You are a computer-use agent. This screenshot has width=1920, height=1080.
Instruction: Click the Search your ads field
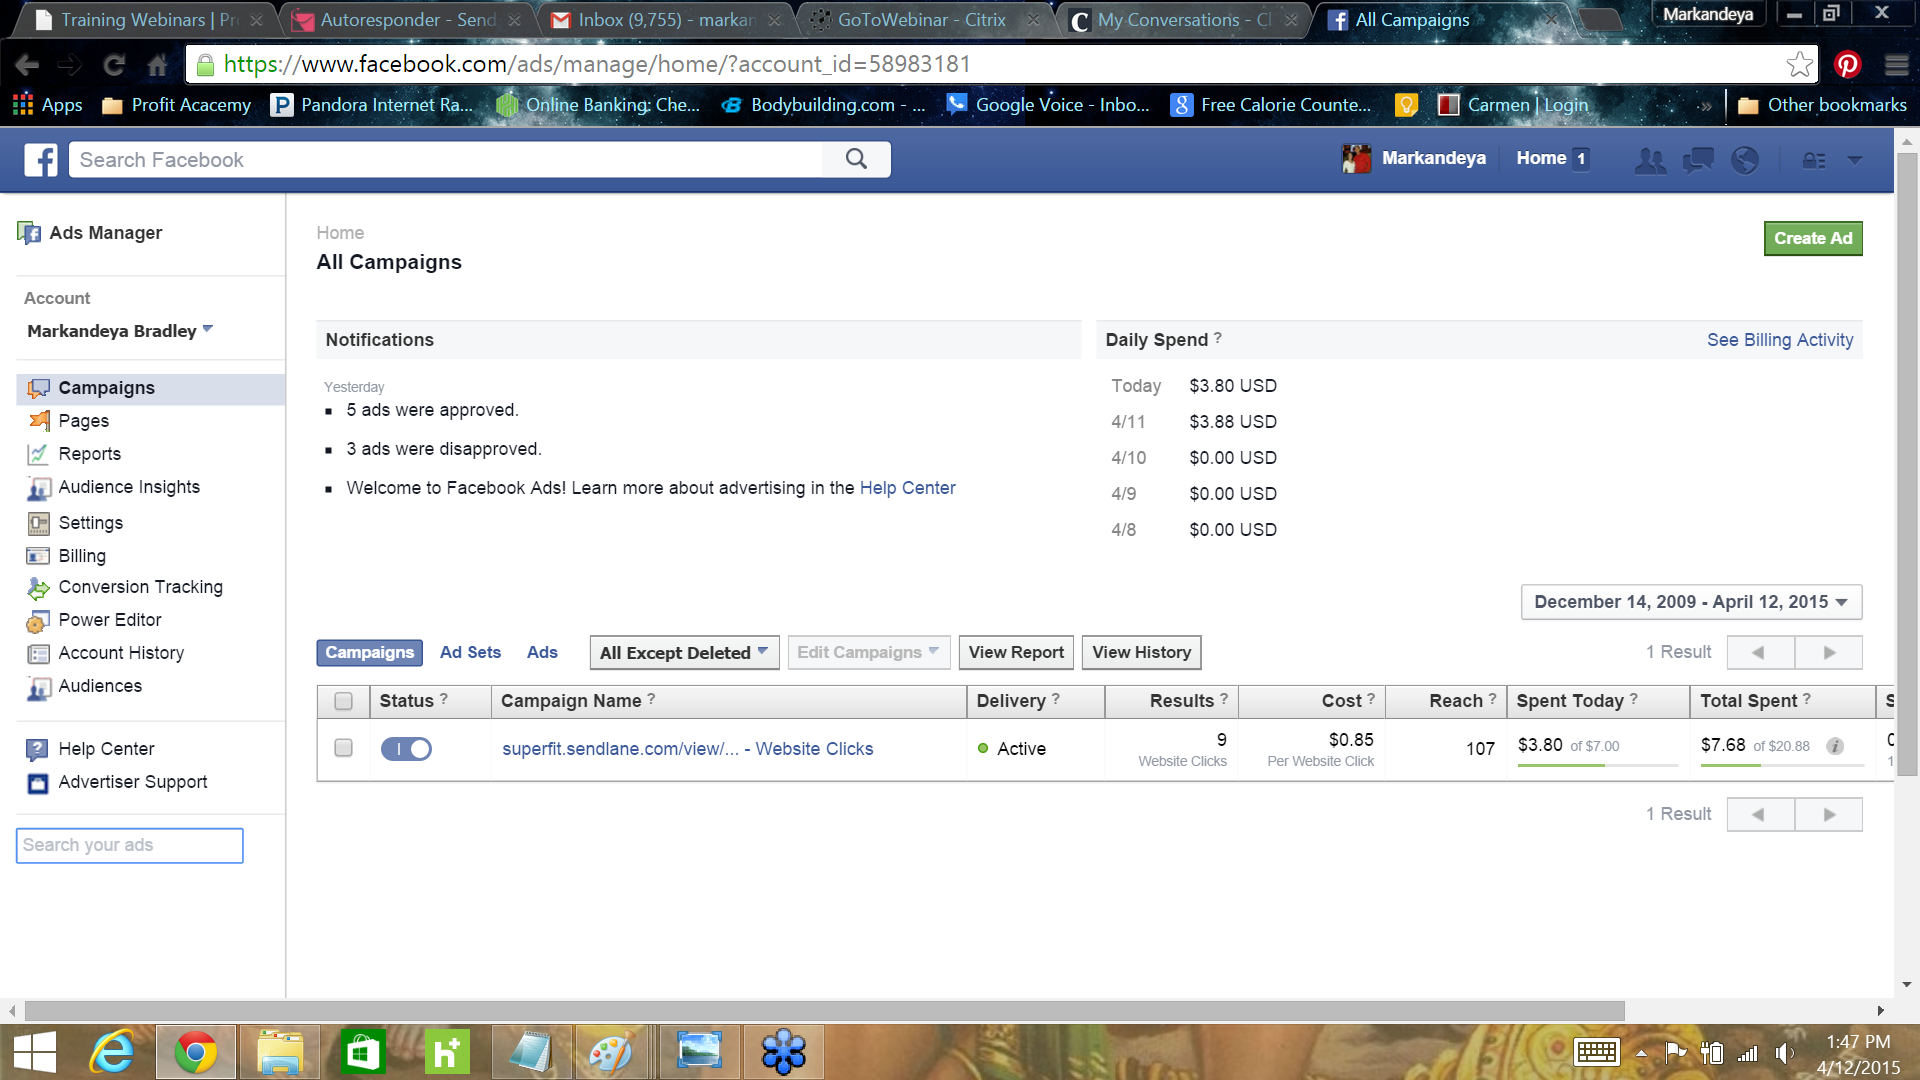pos(129,845)
